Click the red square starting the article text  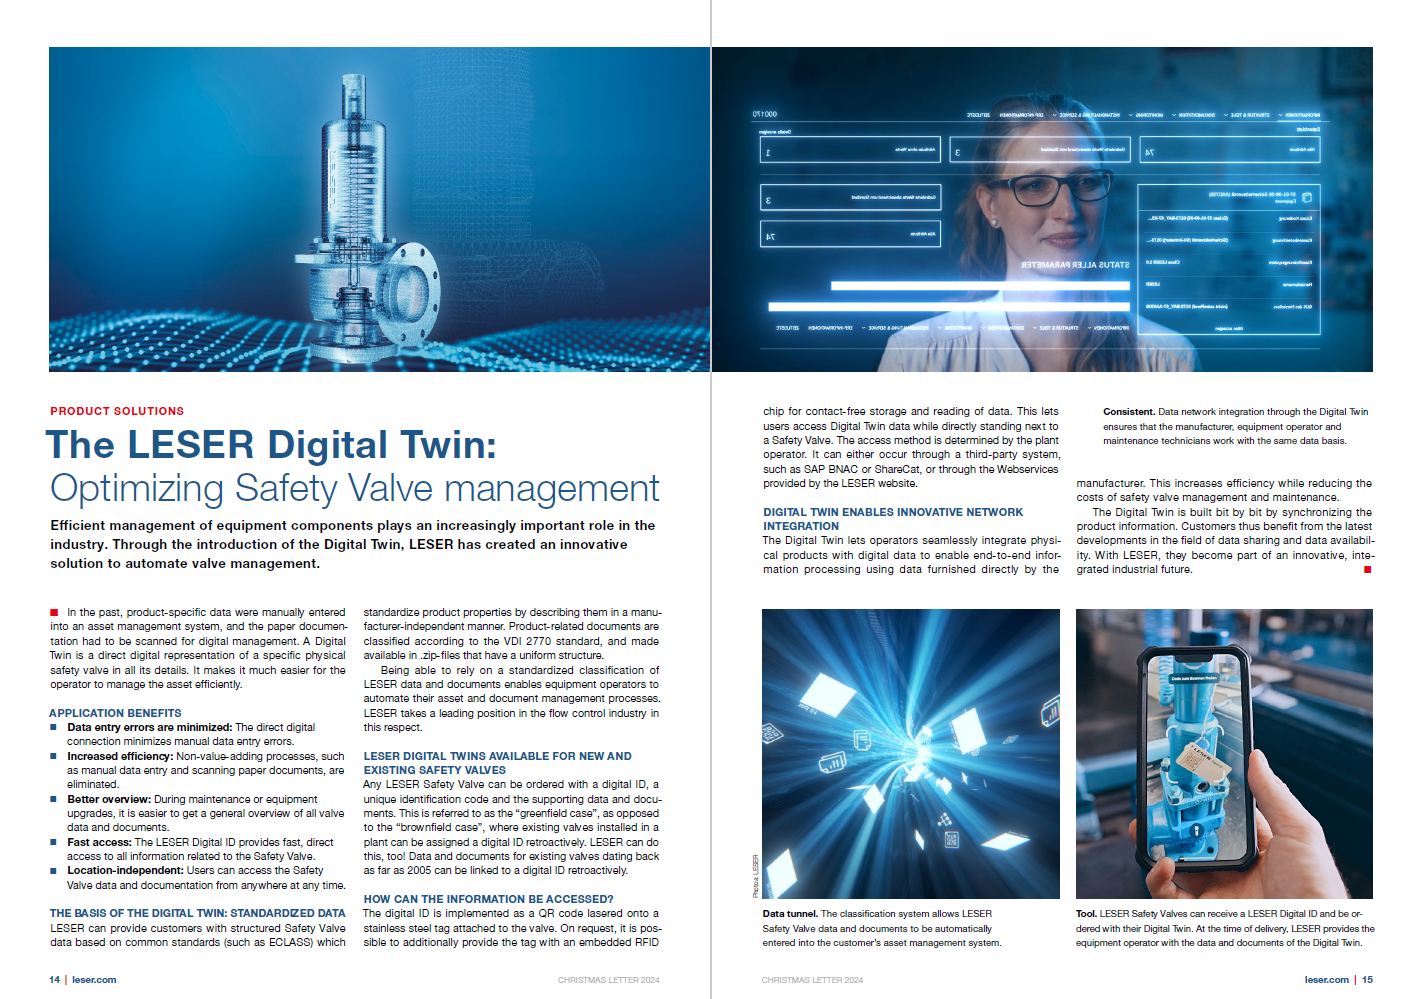[x=54, y=612]
